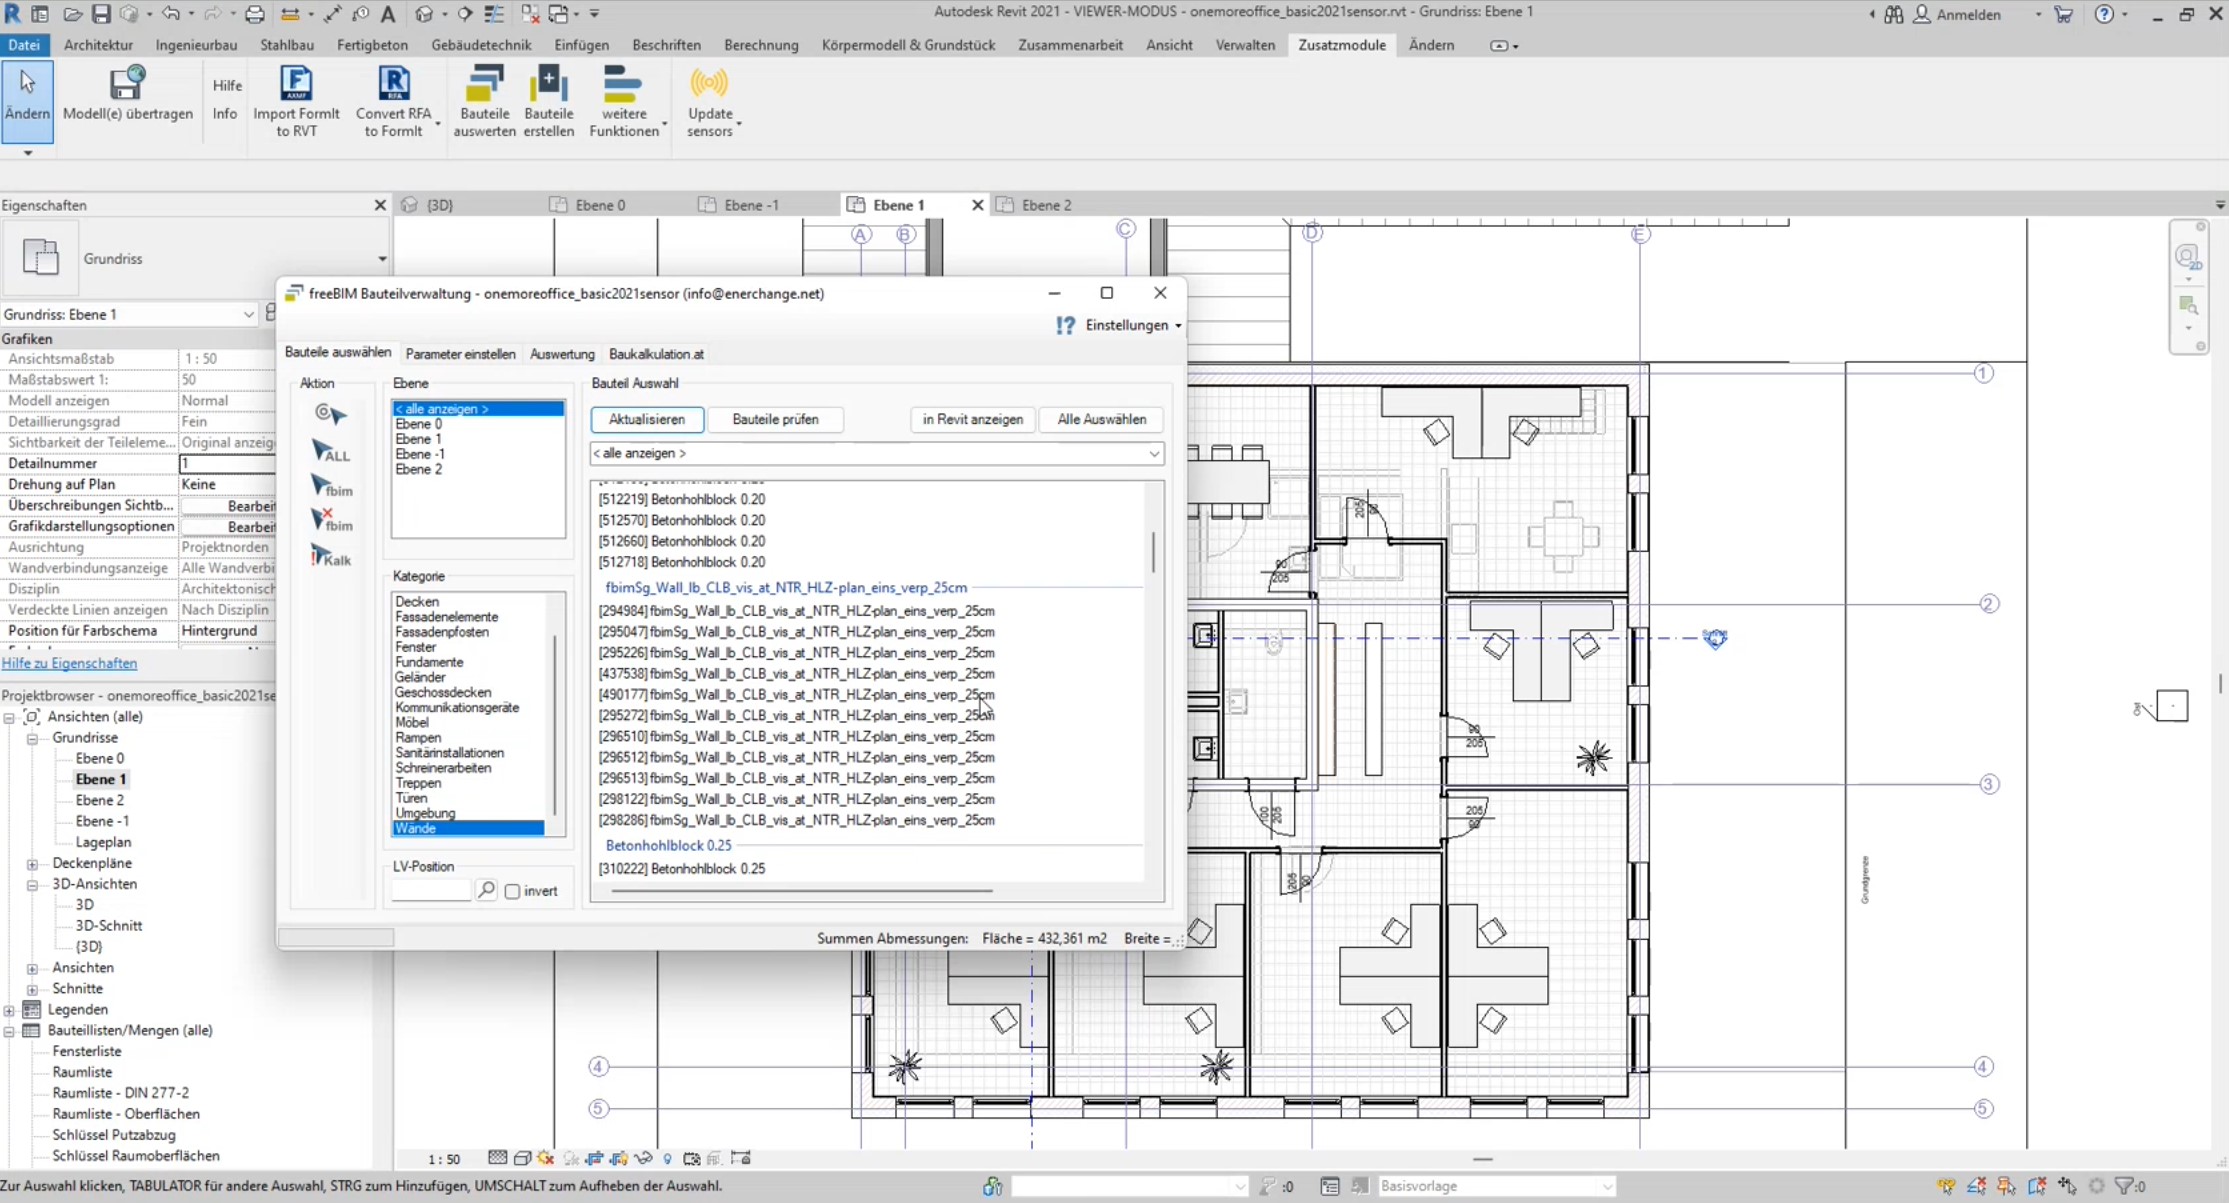The width and height of the screenshot is (2229, 1203).
Task: Click the magnifier search icon beside LV-Position field
Action: 486,889
